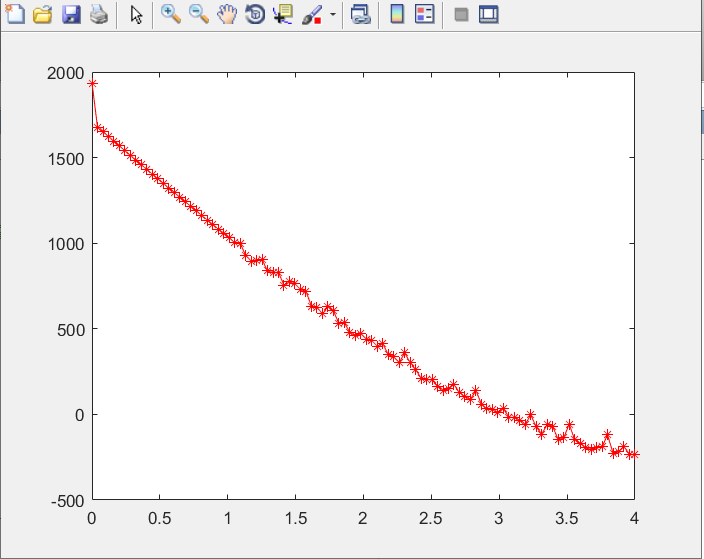Screen dimensions: 704x559
Task: Activate the Zoom Out tool
Action: (198, 14)
